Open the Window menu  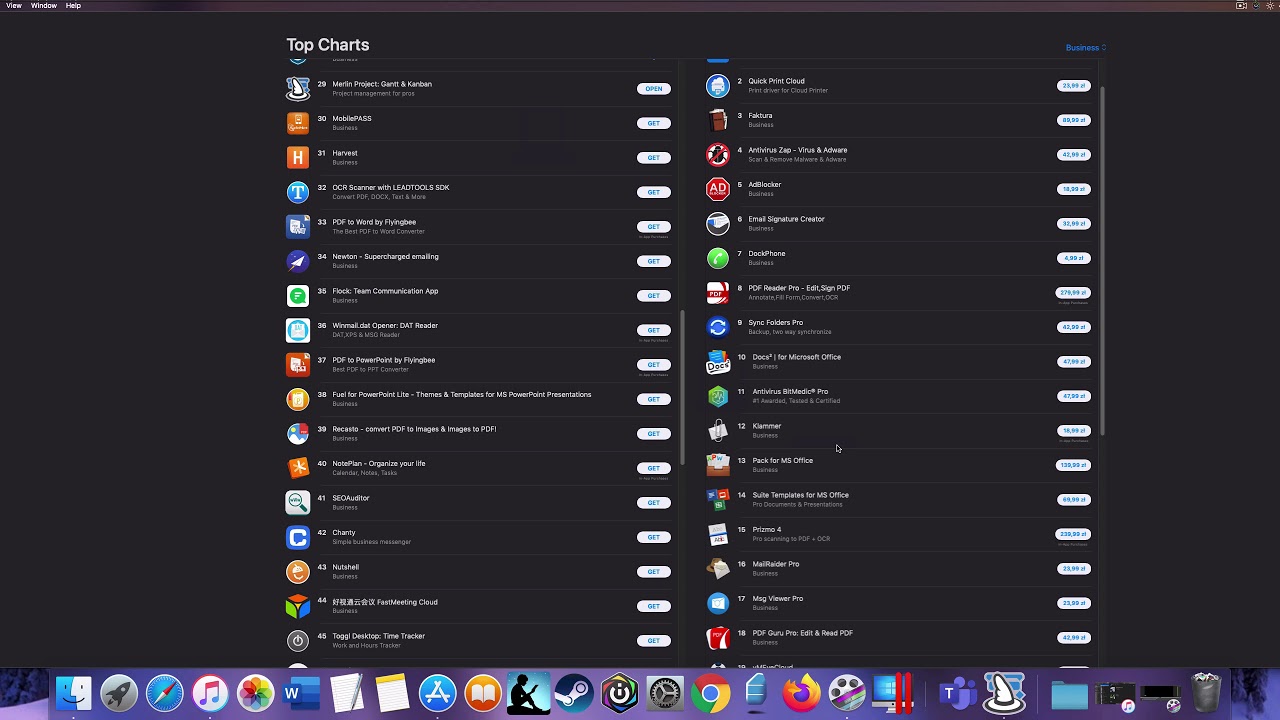point(43,6)
